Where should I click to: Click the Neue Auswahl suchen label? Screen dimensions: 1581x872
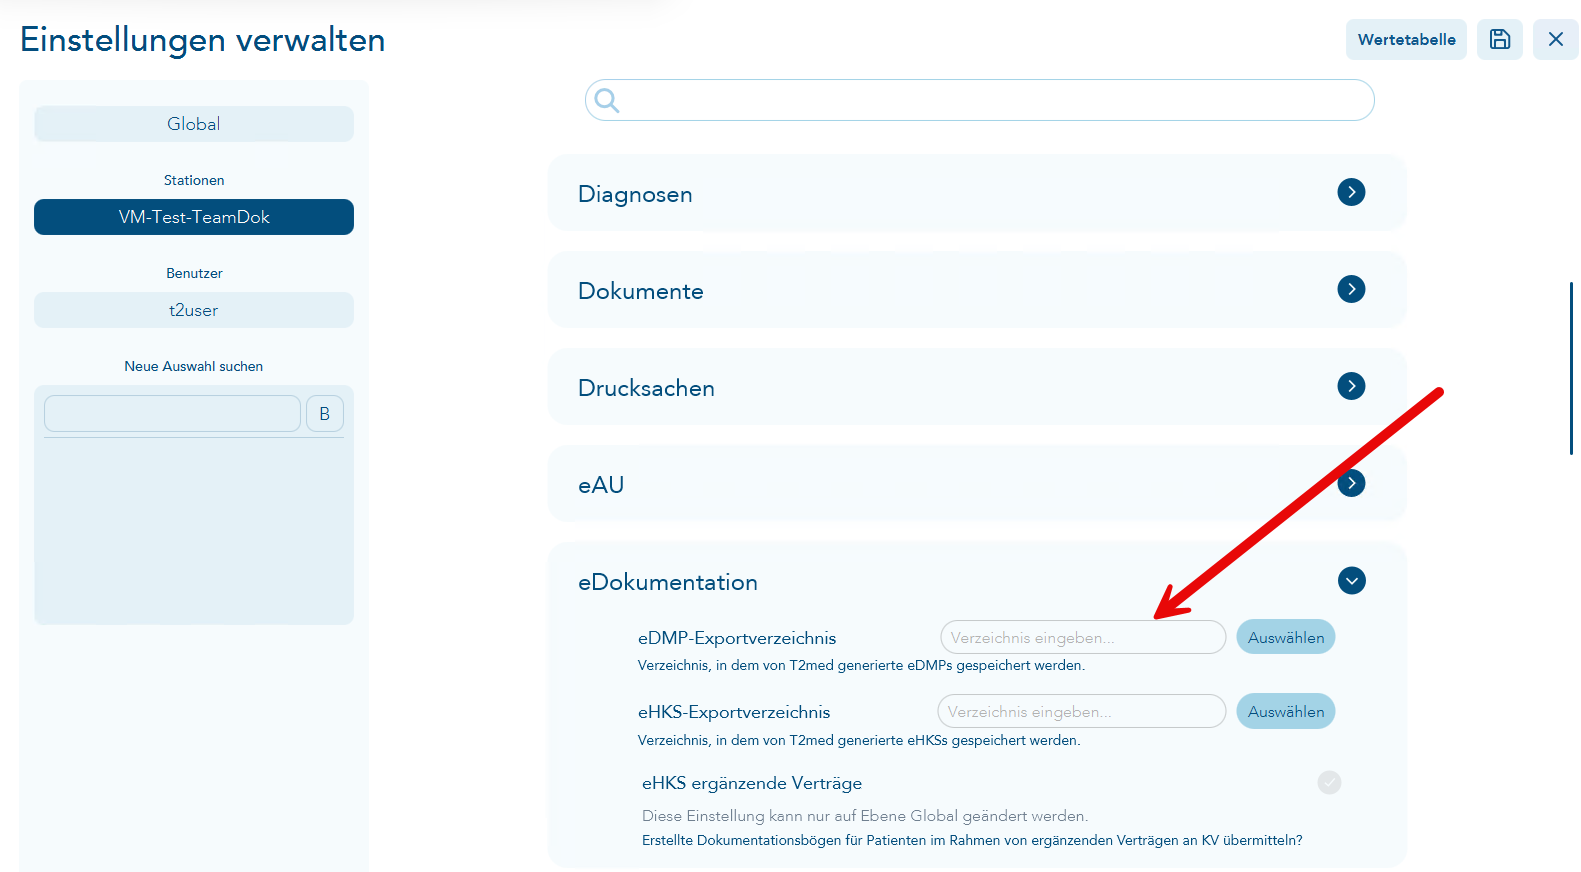click(x=194, y=366)
